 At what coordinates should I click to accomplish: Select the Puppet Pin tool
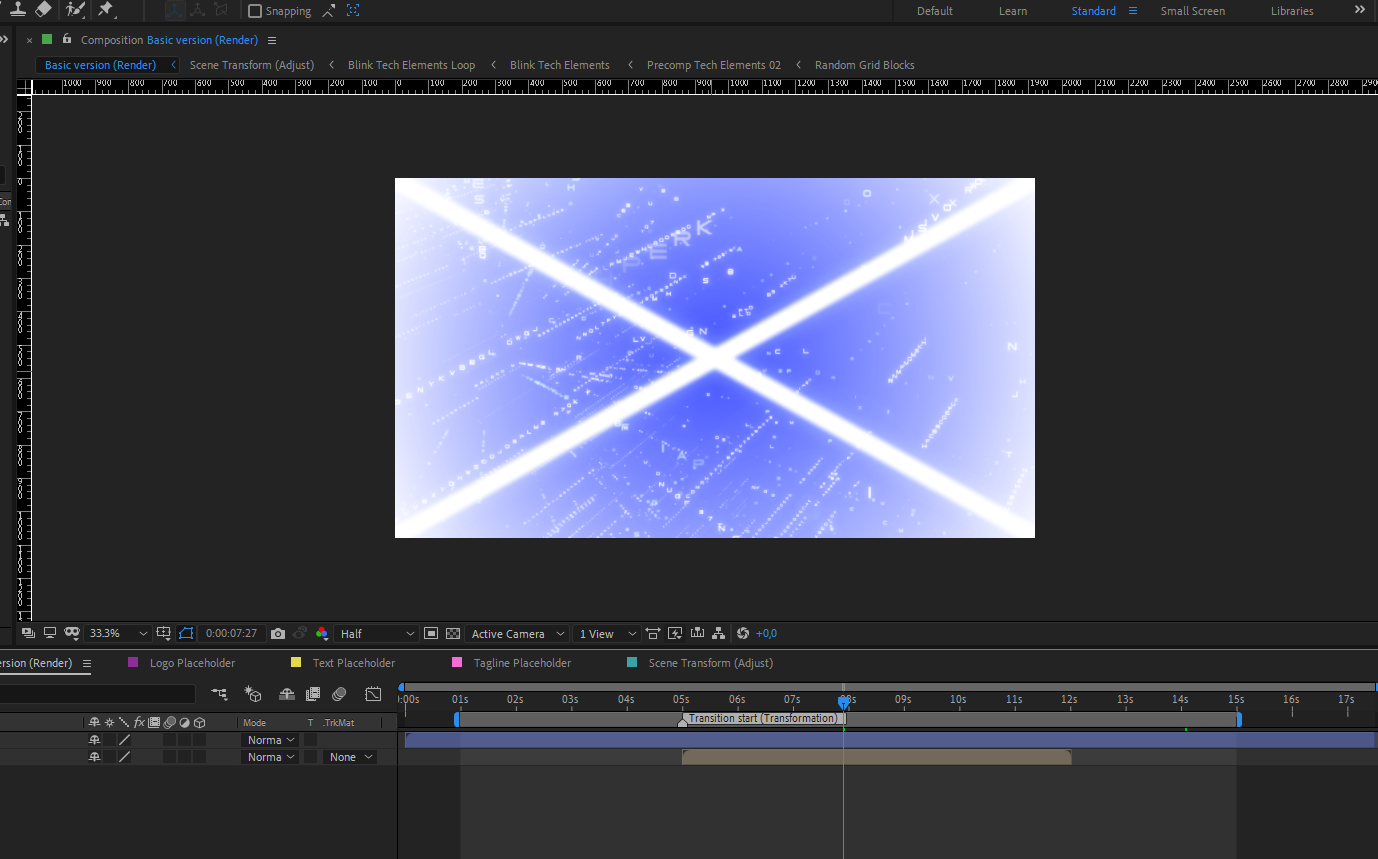tap(106, 9)
